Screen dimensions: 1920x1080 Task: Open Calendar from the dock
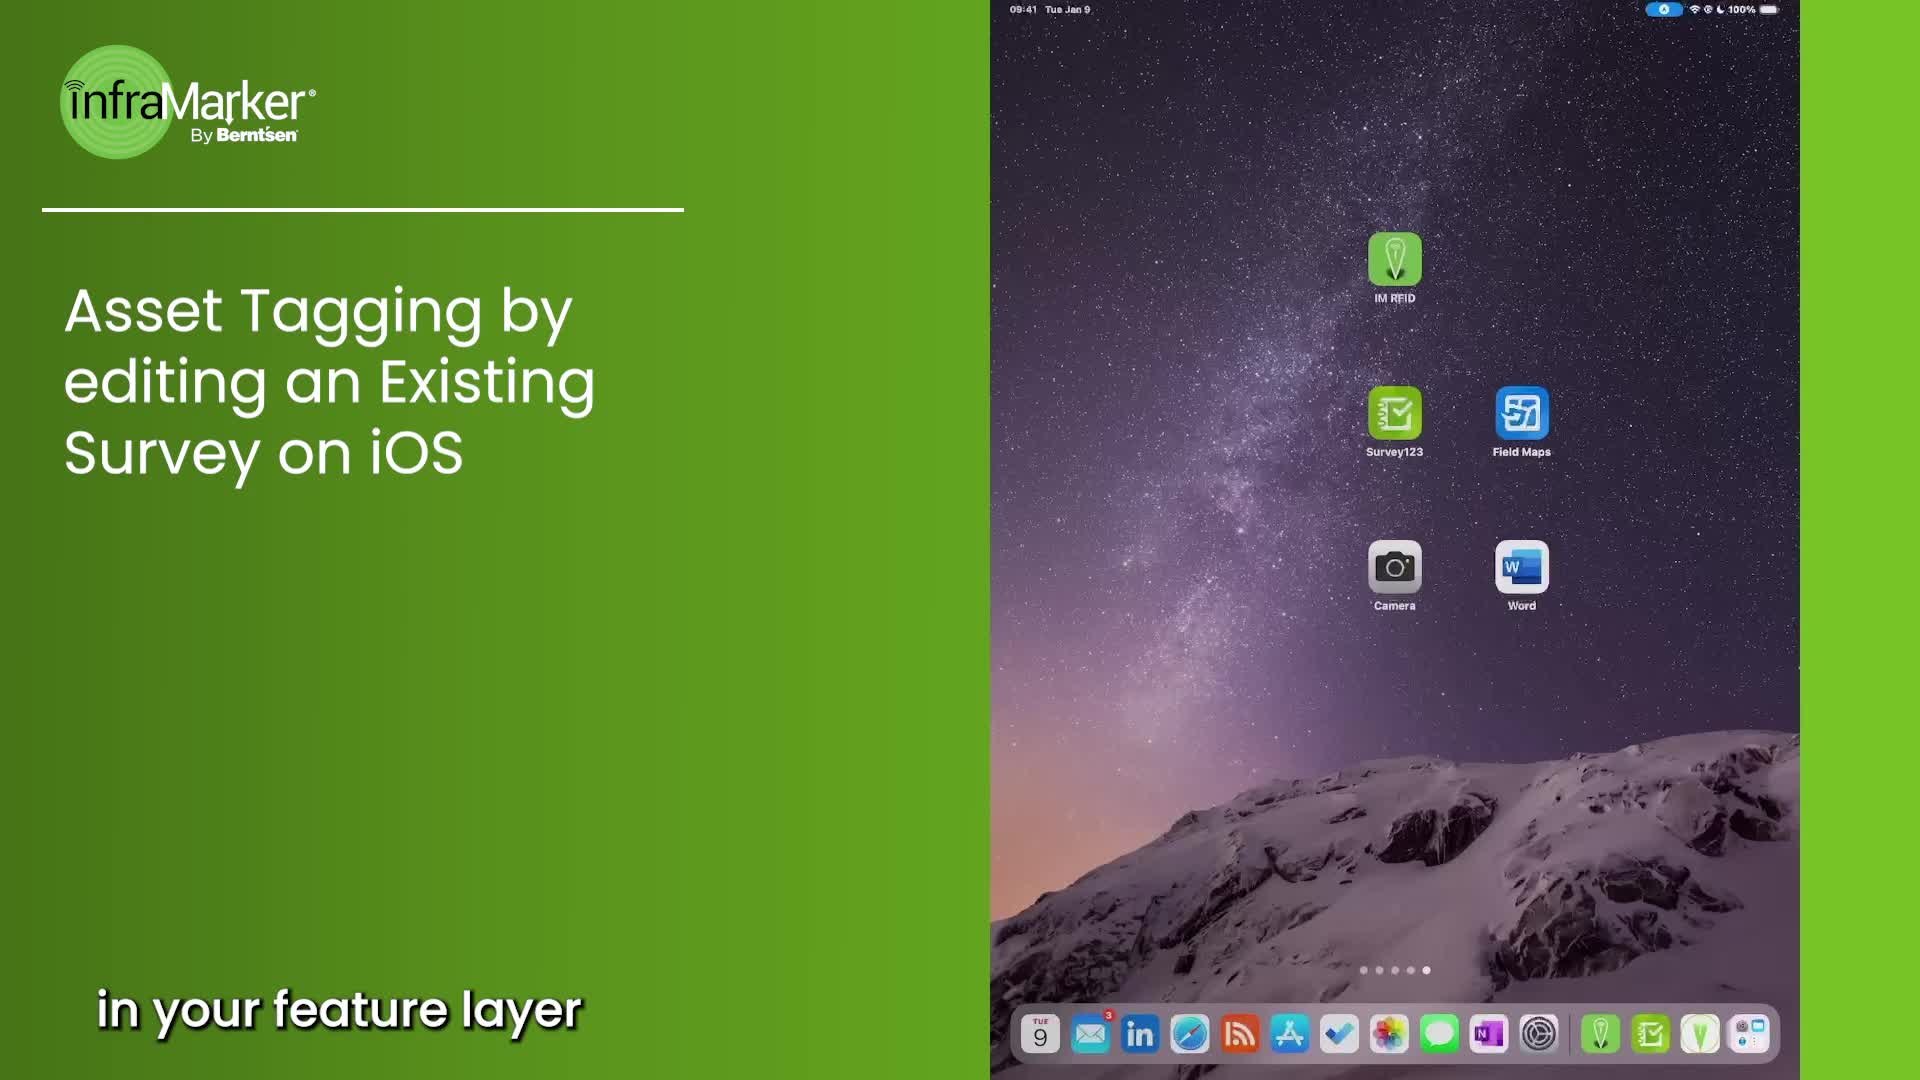coord(1040,1034)
